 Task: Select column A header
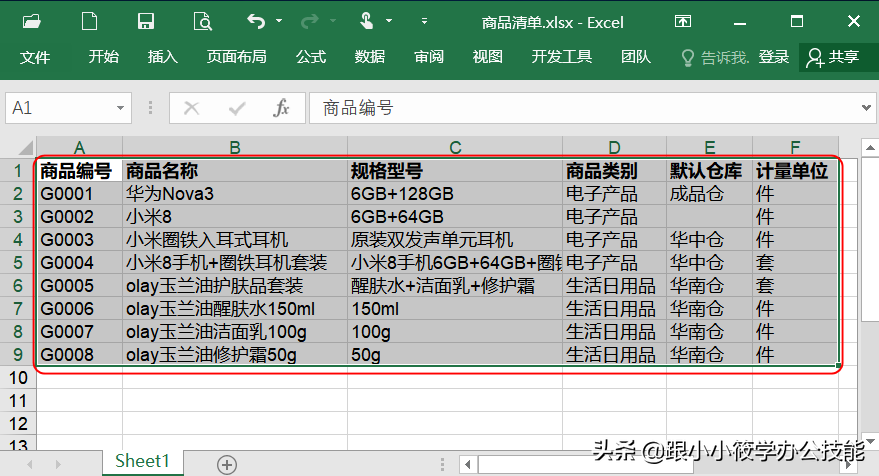pyautogui.click(x=80, y=147)
